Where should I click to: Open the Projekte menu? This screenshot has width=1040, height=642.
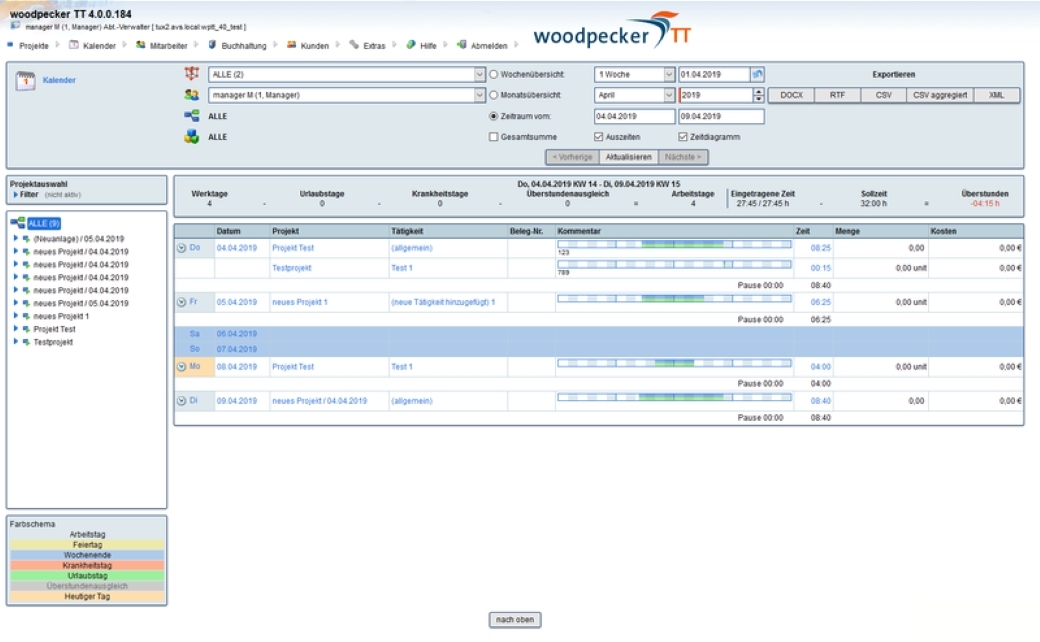(x=34, y=46)
